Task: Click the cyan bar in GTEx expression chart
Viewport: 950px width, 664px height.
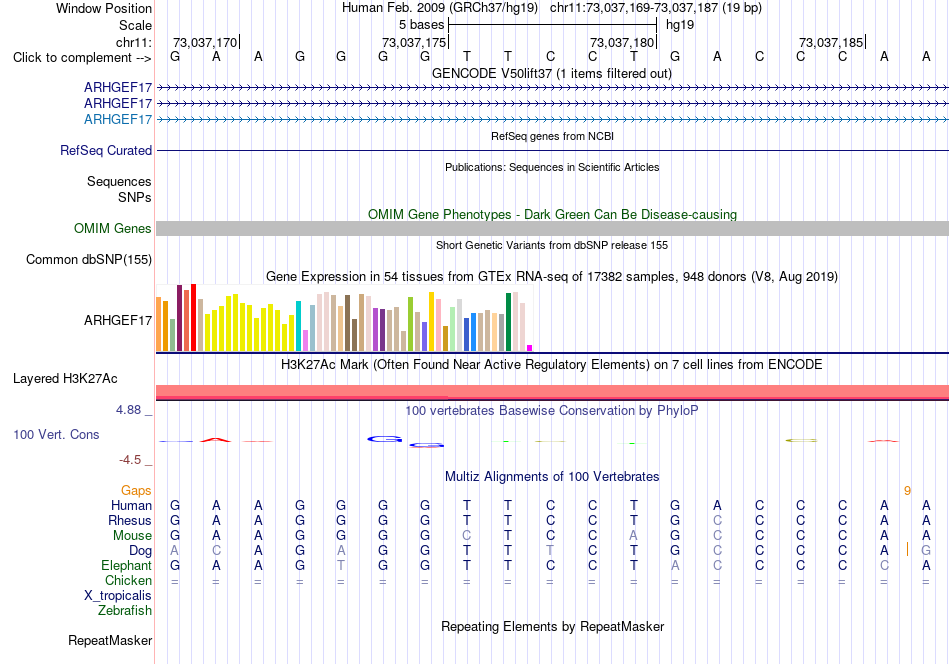Action: coord(298,326)
